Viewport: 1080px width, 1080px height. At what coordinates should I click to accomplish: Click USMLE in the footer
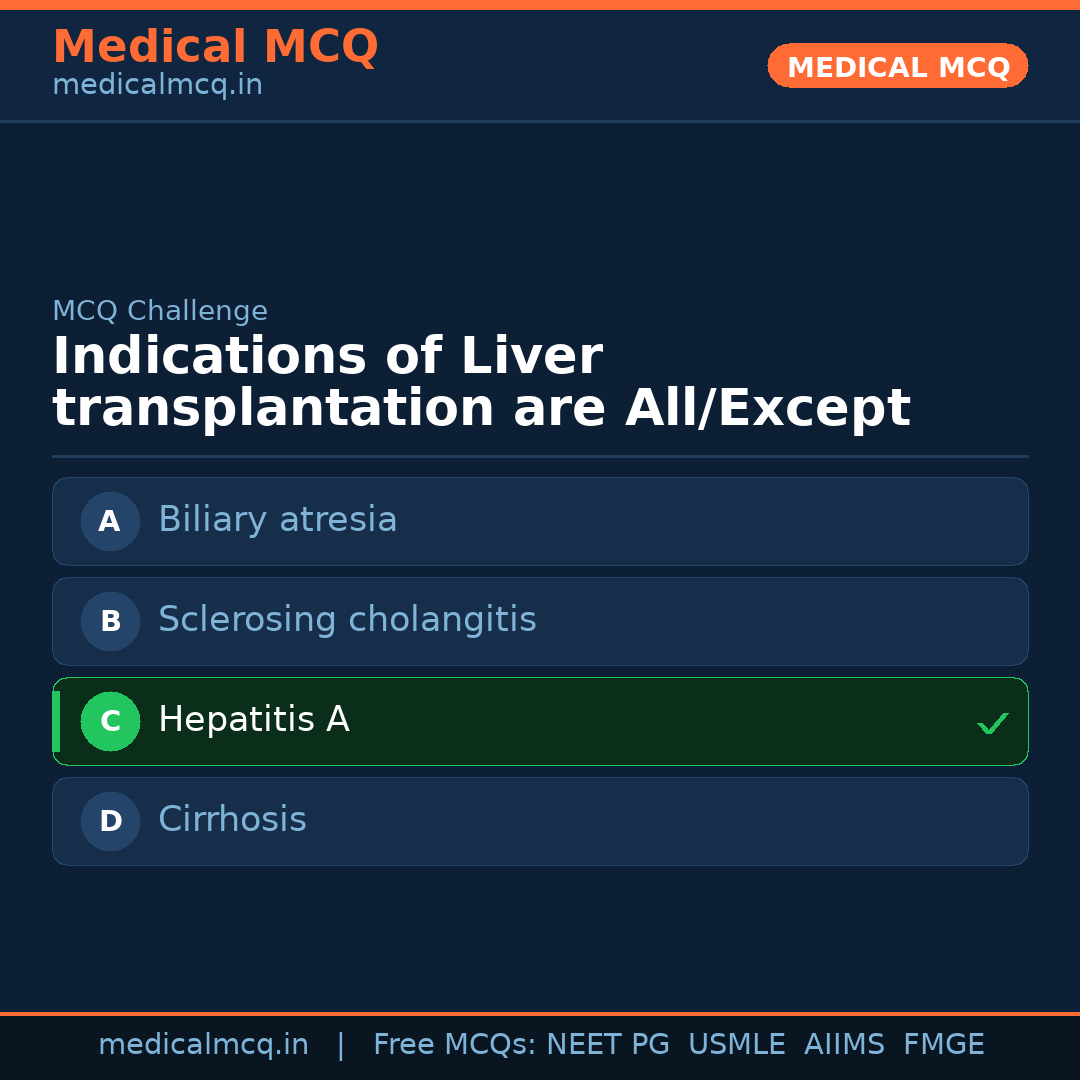736,1045
